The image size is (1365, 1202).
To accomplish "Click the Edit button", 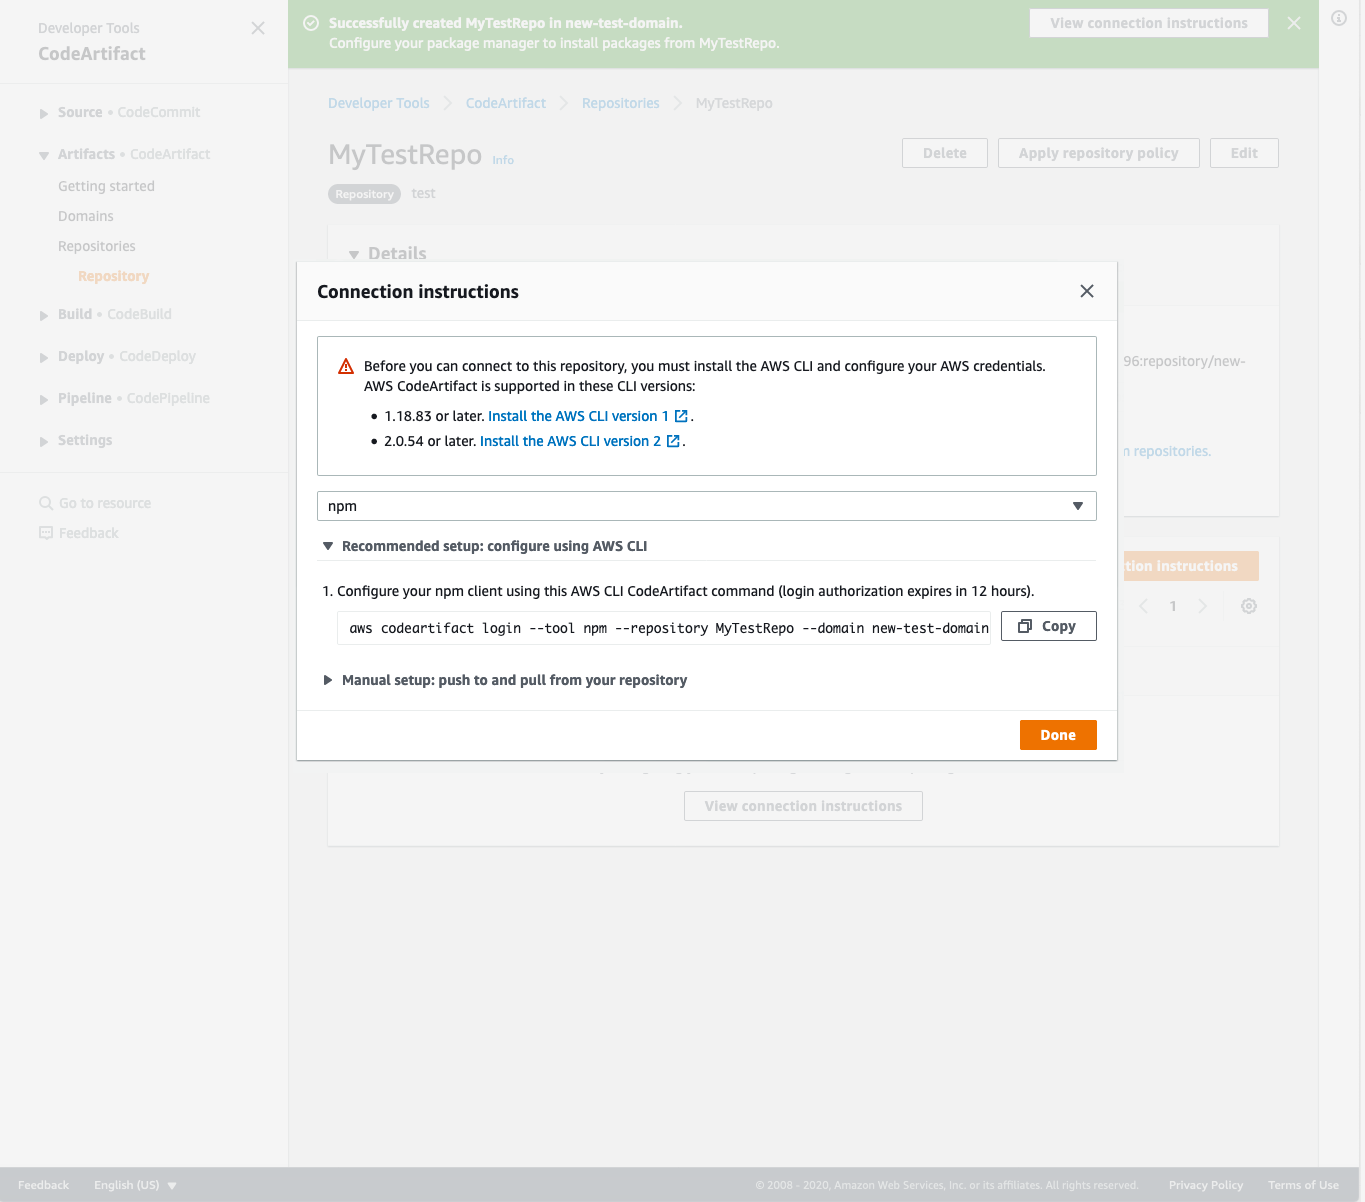I will click(x=1244, y=153).
